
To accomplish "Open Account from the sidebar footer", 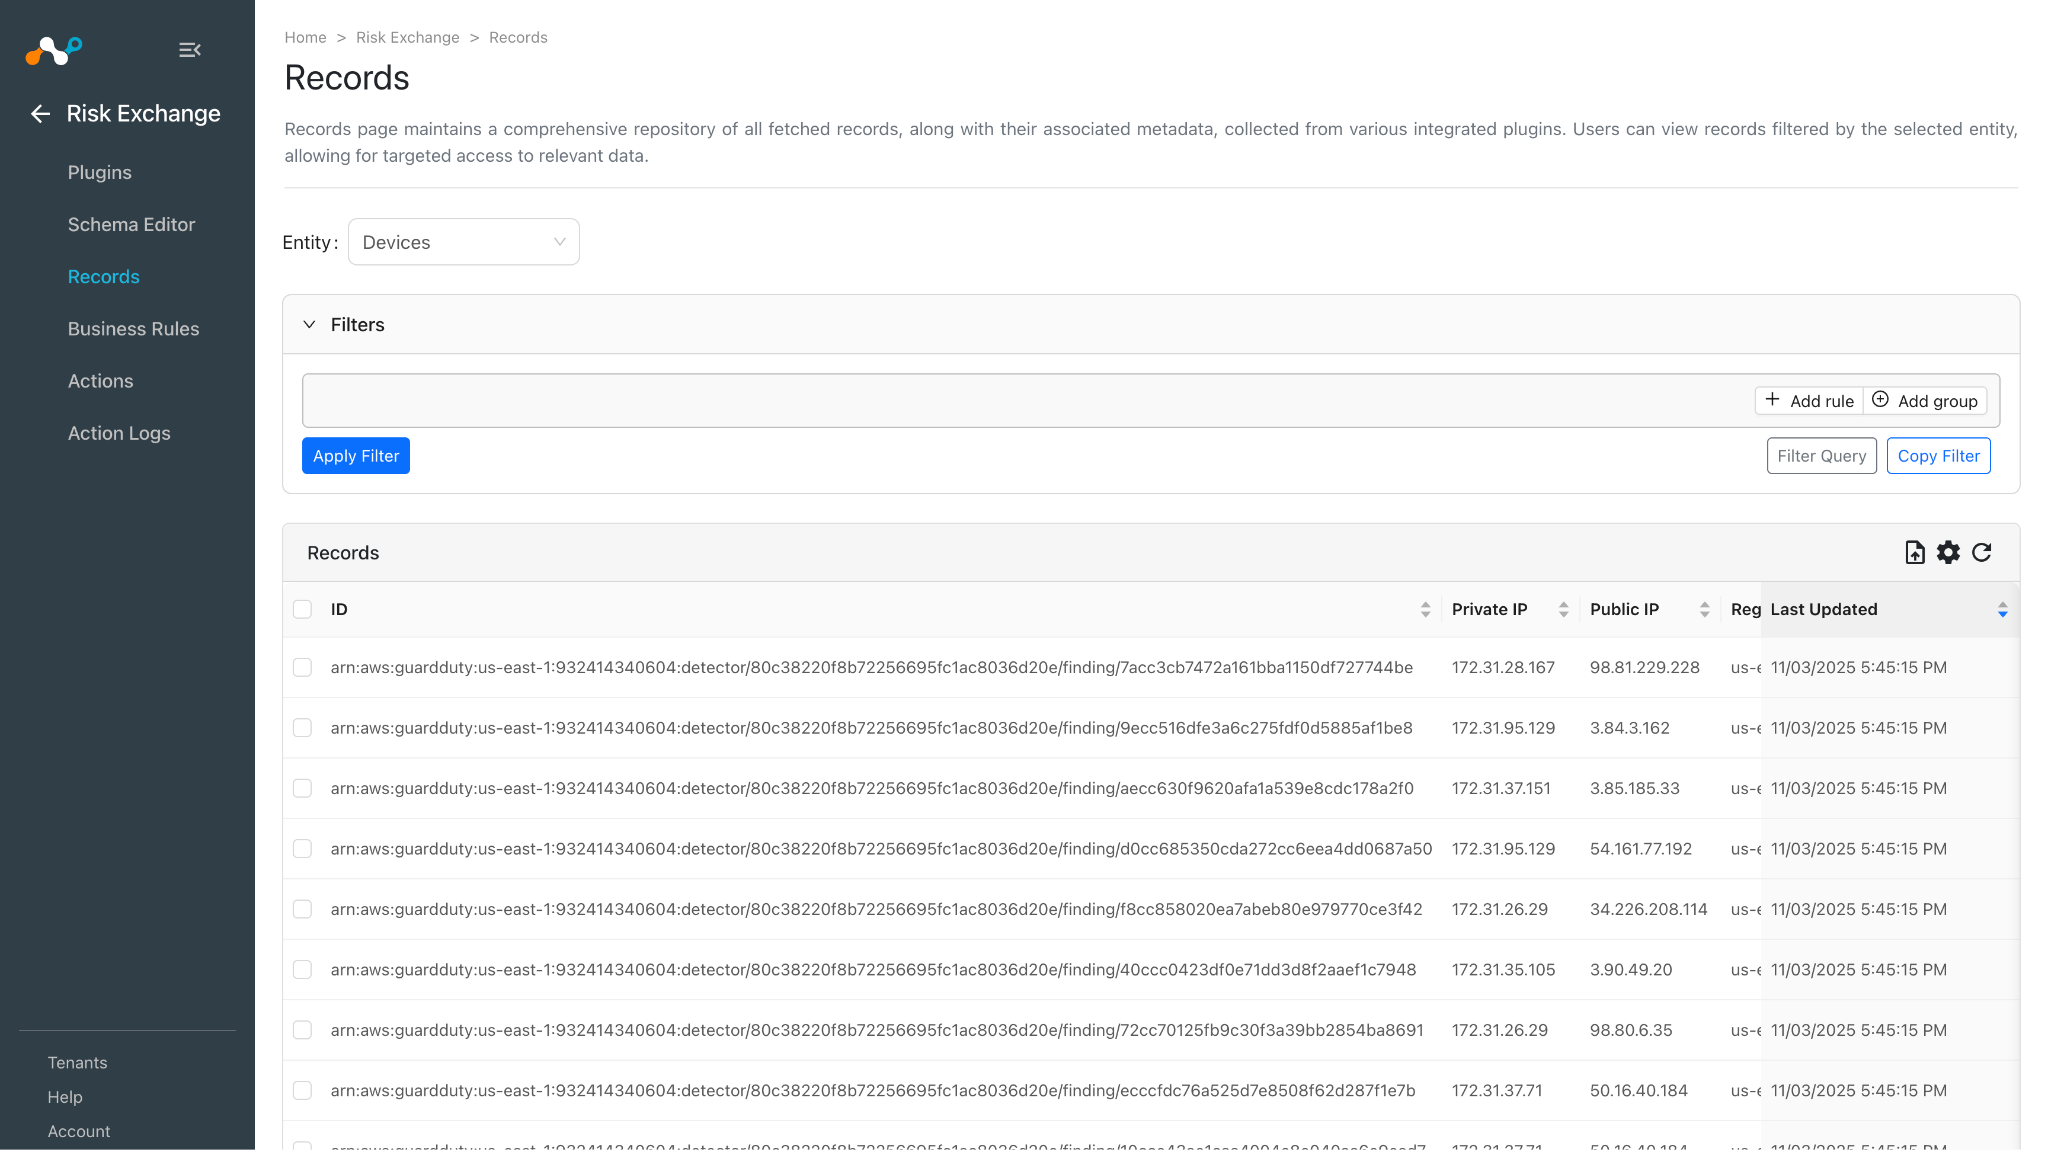I will pos(79,1132).
